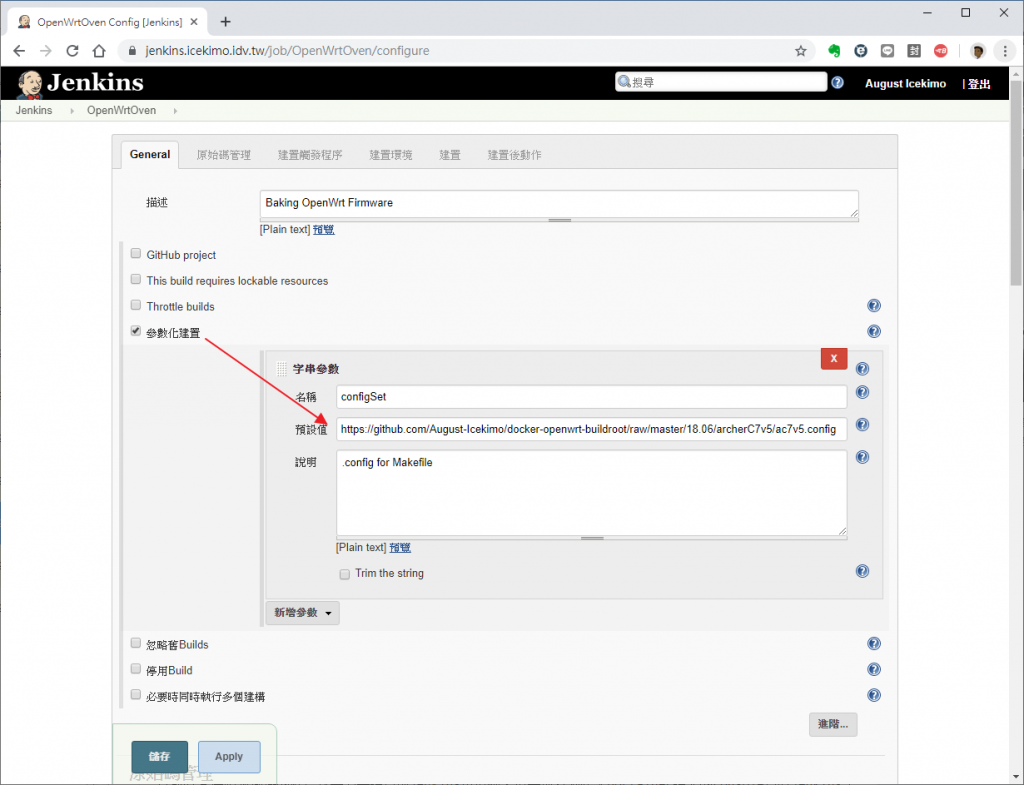Enable Throttle builds checkbox

[136, 305]
